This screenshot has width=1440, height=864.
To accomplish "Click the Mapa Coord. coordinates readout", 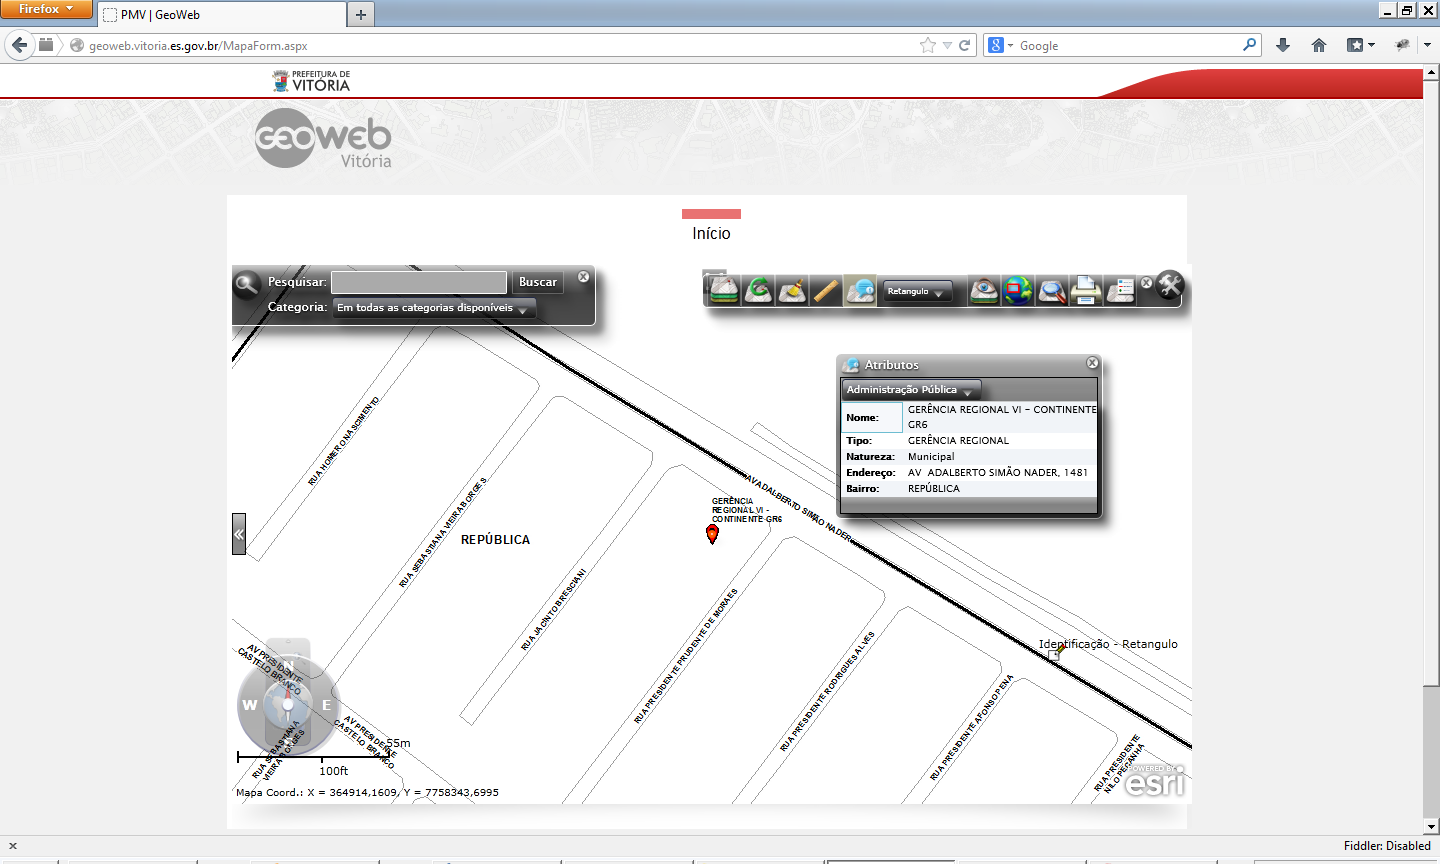I will click(x=367, y=793).
